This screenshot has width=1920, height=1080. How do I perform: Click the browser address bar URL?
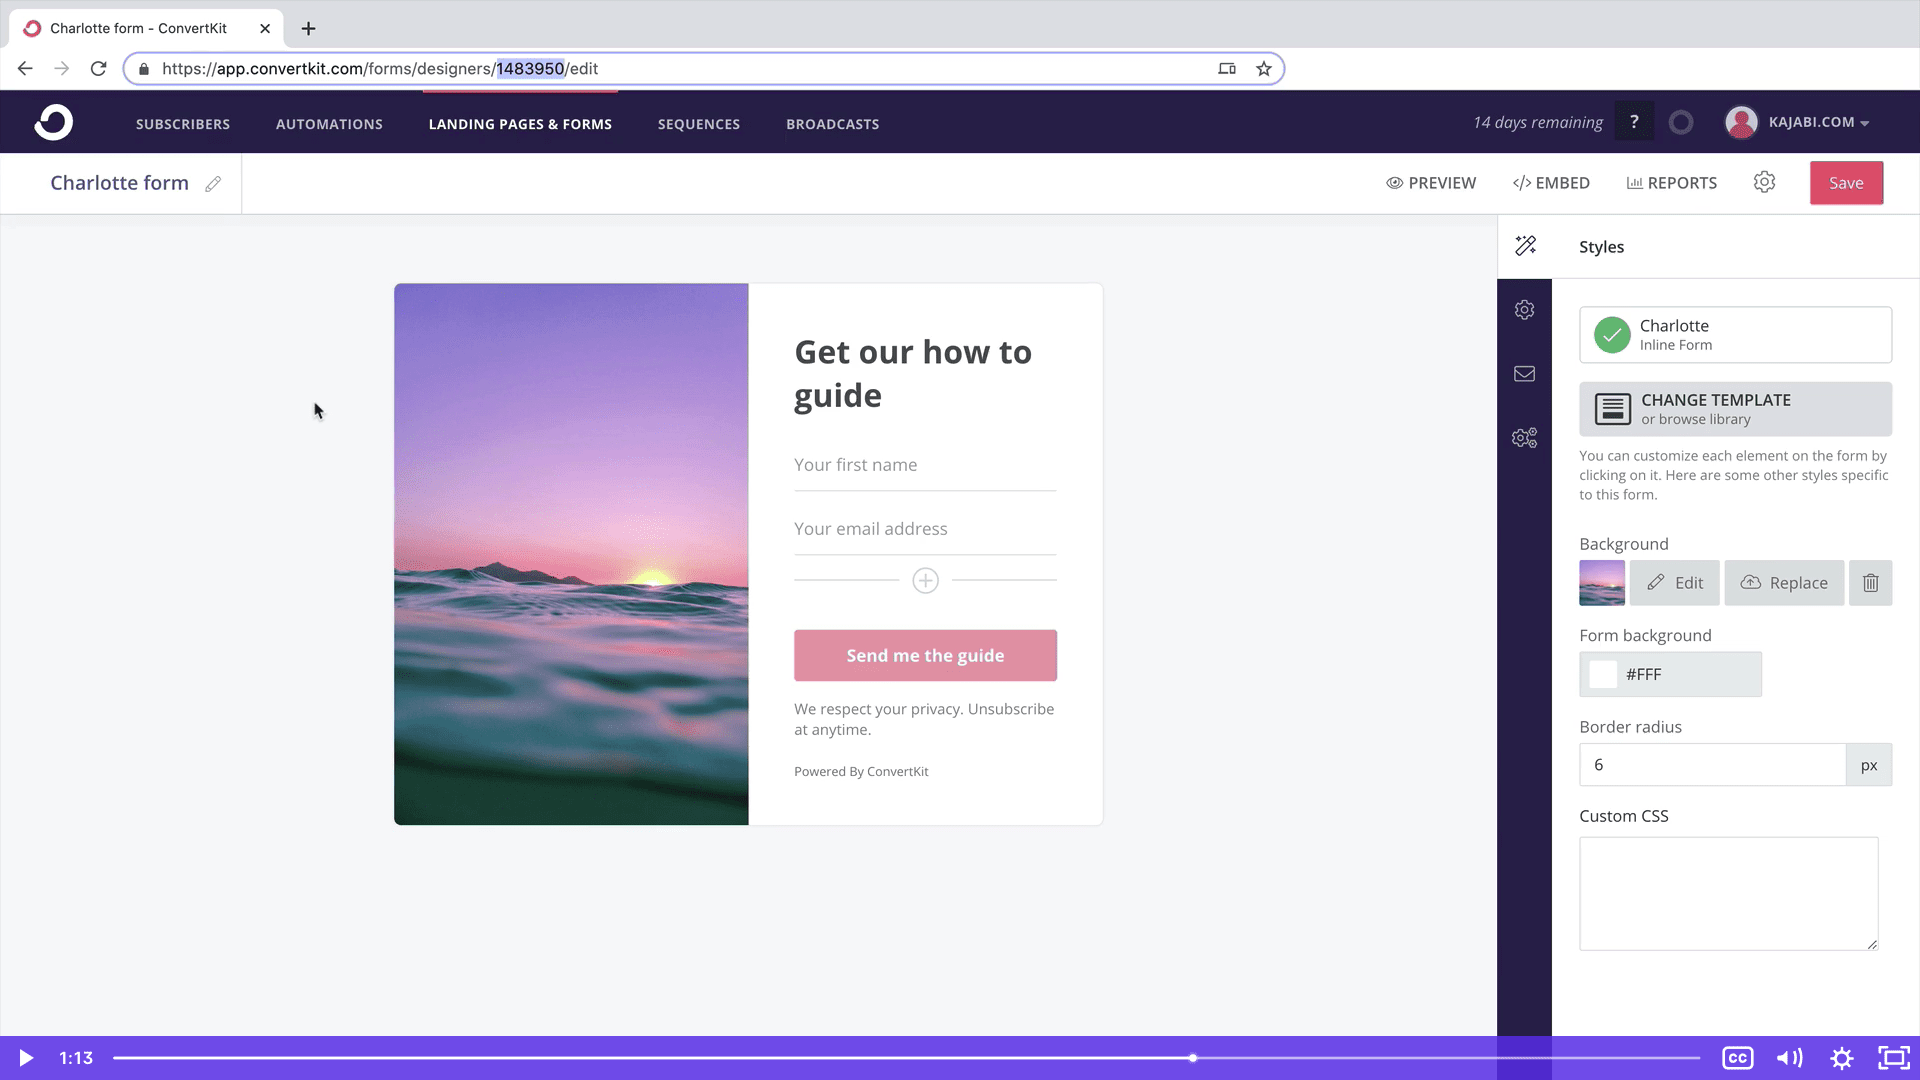(380, 69)
